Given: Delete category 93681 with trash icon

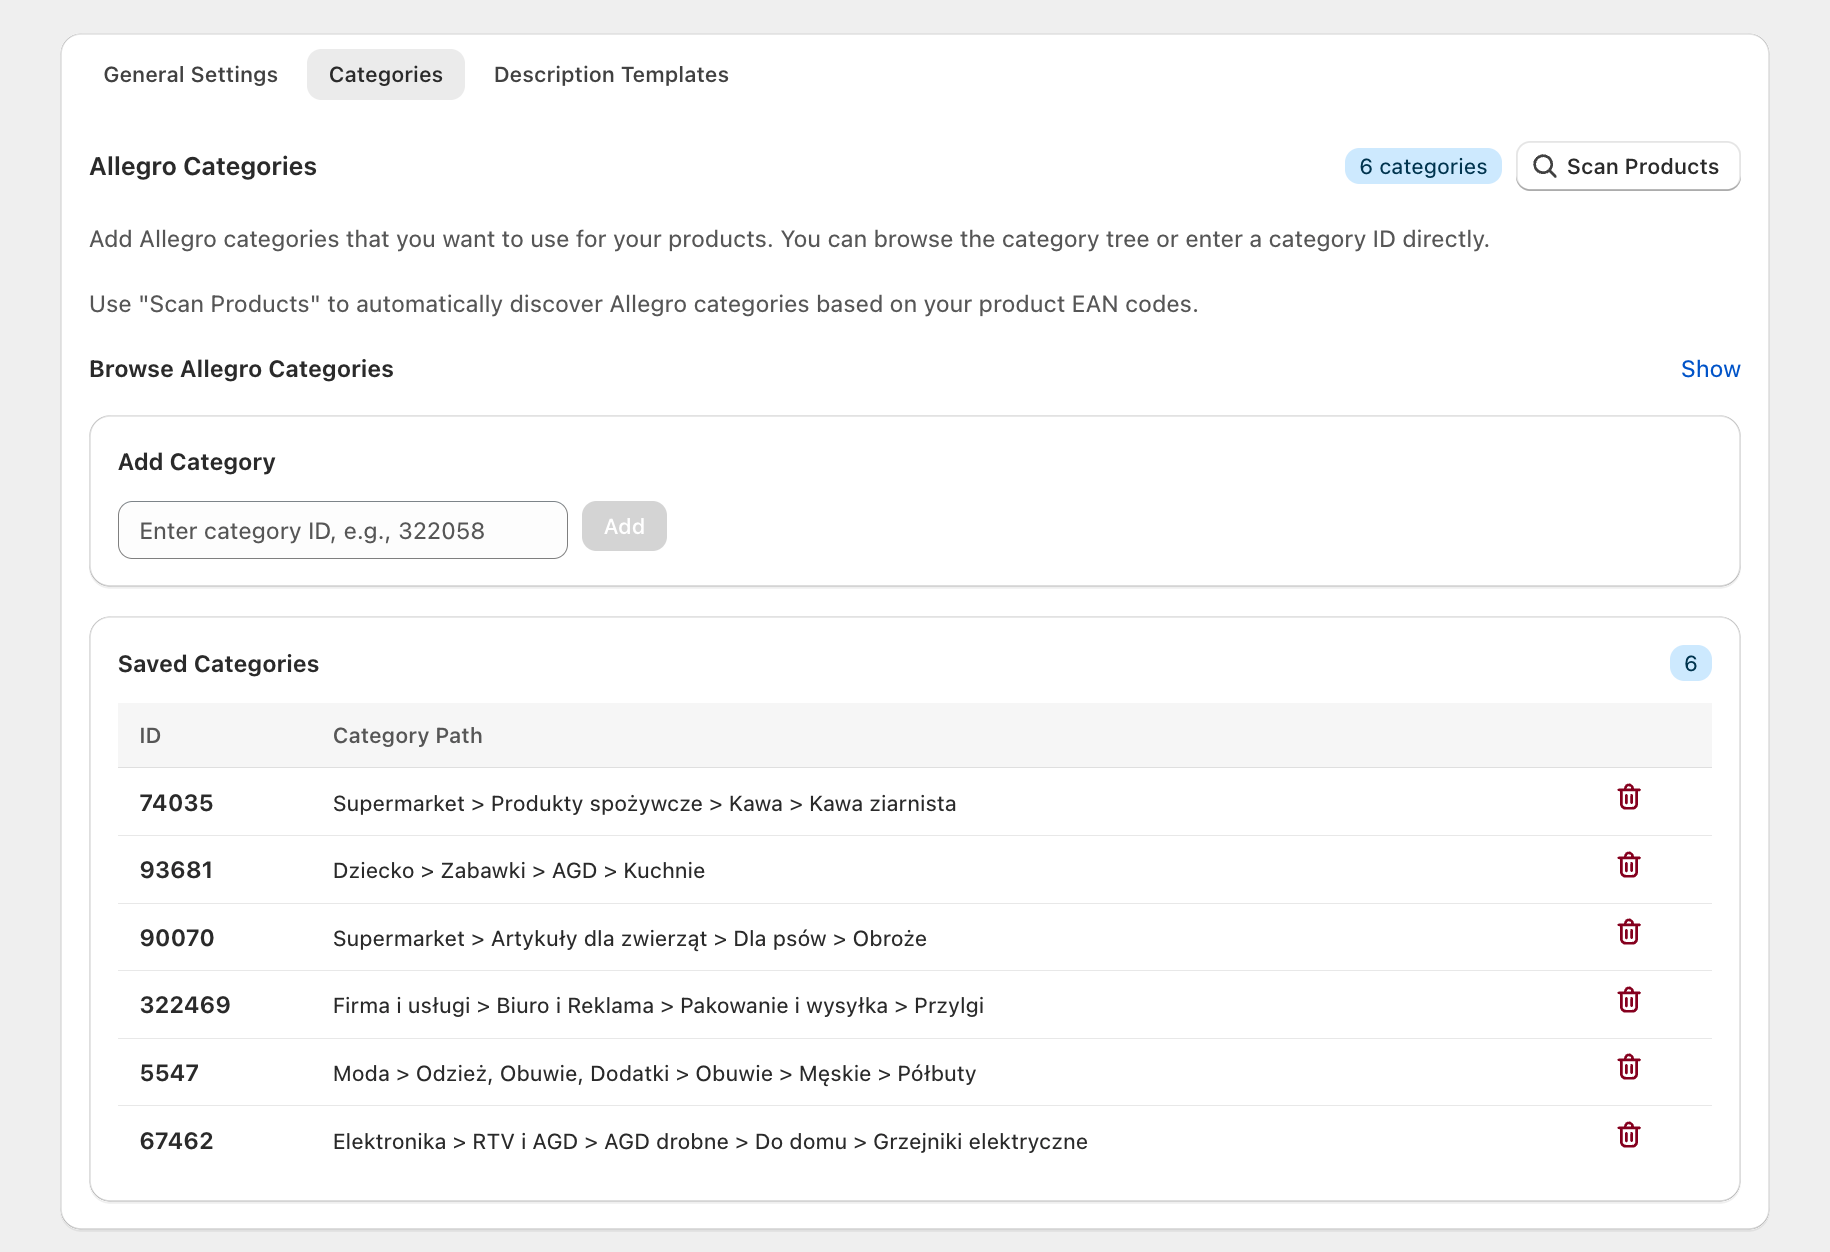Looking at the screenshot, I should [x=1628, y=865].
